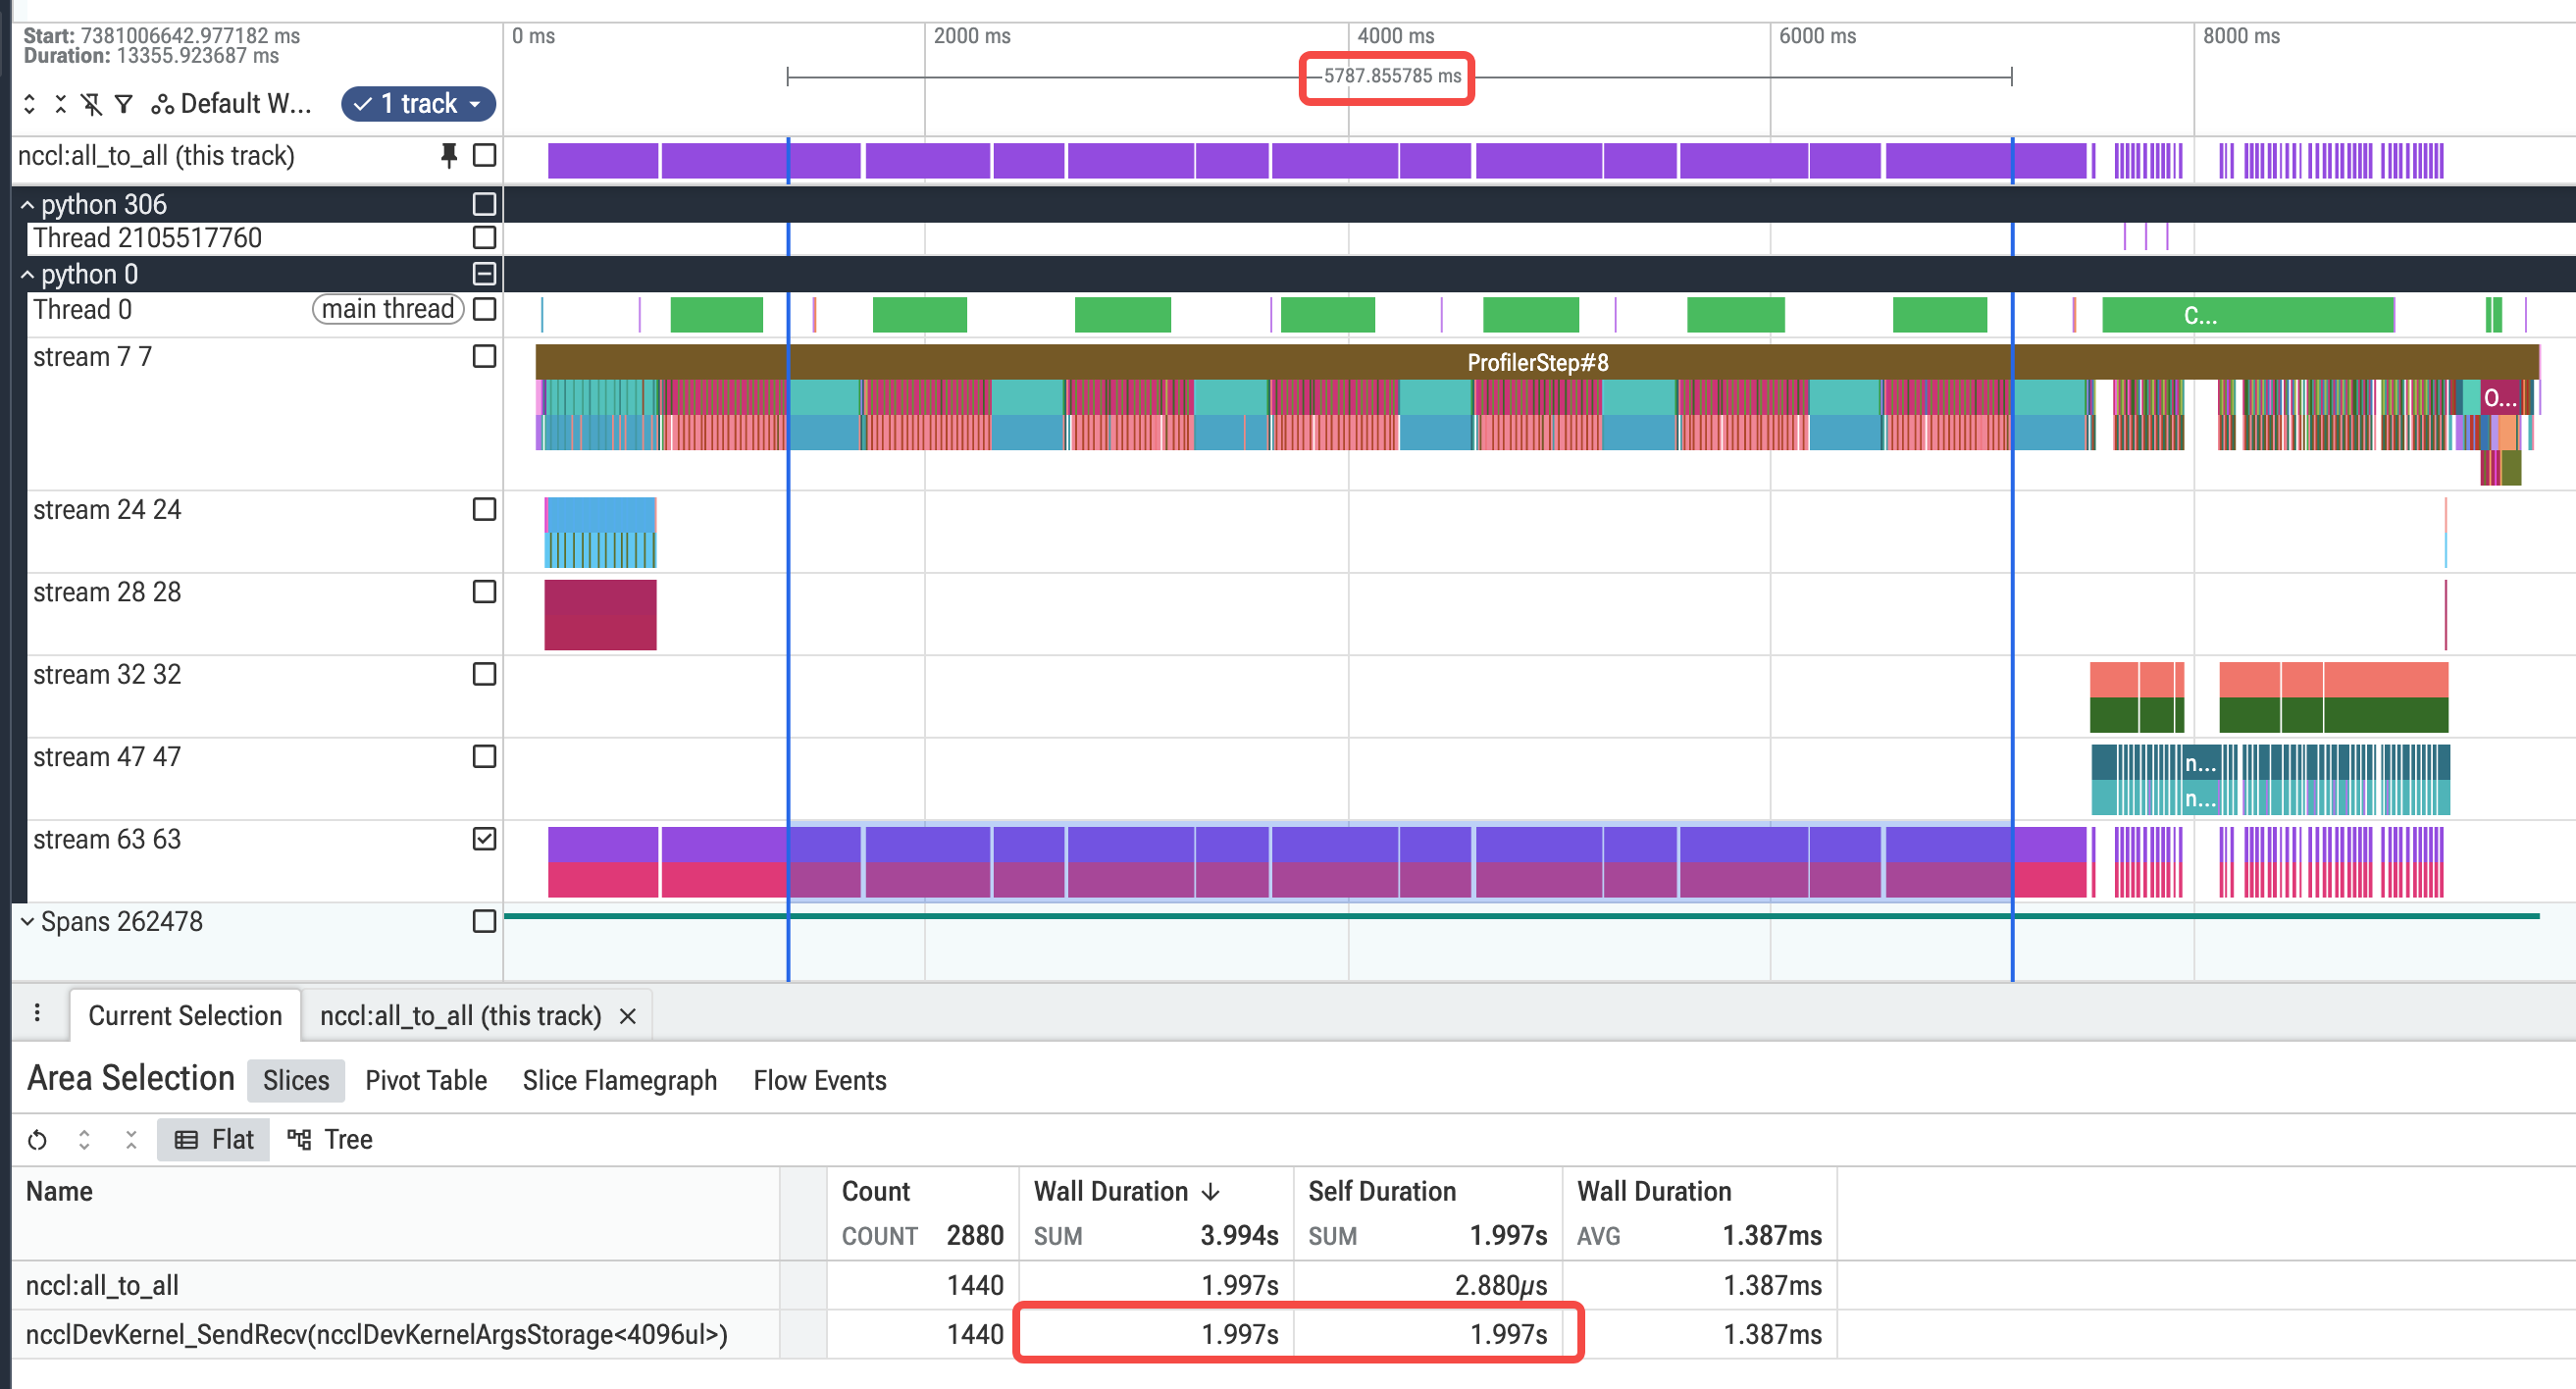2576x1389 pixels.
Task: Open the '1 track' selection dropdown
Action: [418, 103]
